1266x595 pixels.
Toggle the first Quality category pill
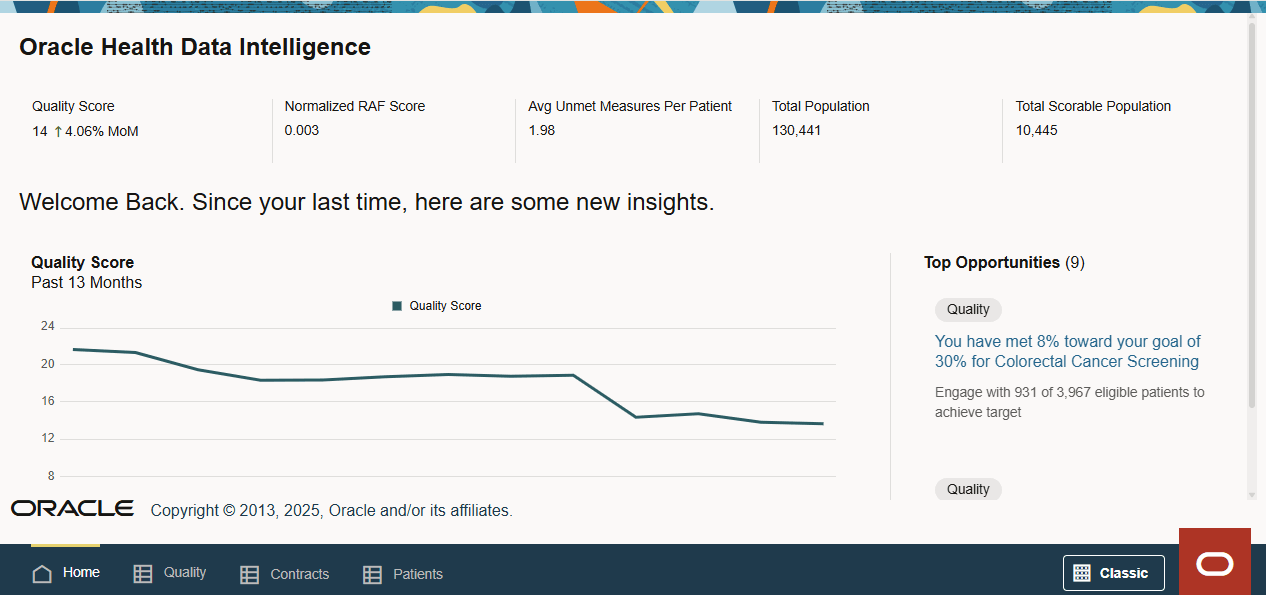tap(967, 309)
